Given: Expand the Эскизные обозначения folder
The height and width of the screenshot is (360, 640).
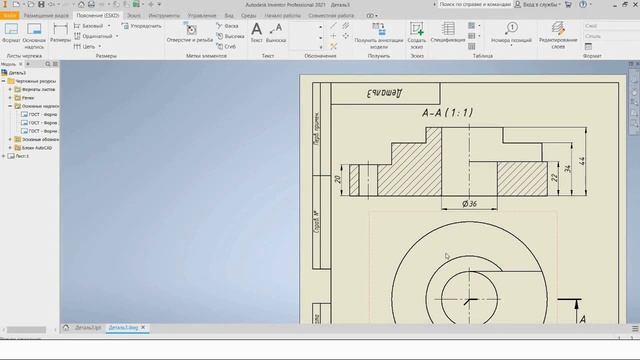Looking at the screenshot, I should pos(10,140).
